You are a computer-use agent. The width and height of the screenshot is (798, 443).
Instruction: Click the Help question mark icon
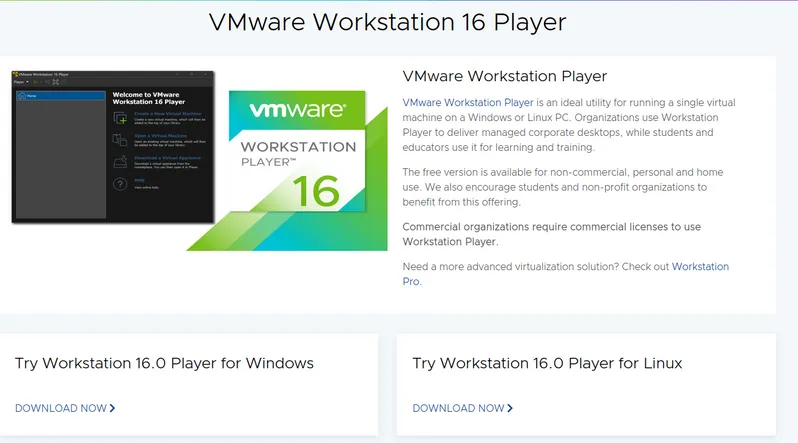pyautogui.click(x=120, y=184)
